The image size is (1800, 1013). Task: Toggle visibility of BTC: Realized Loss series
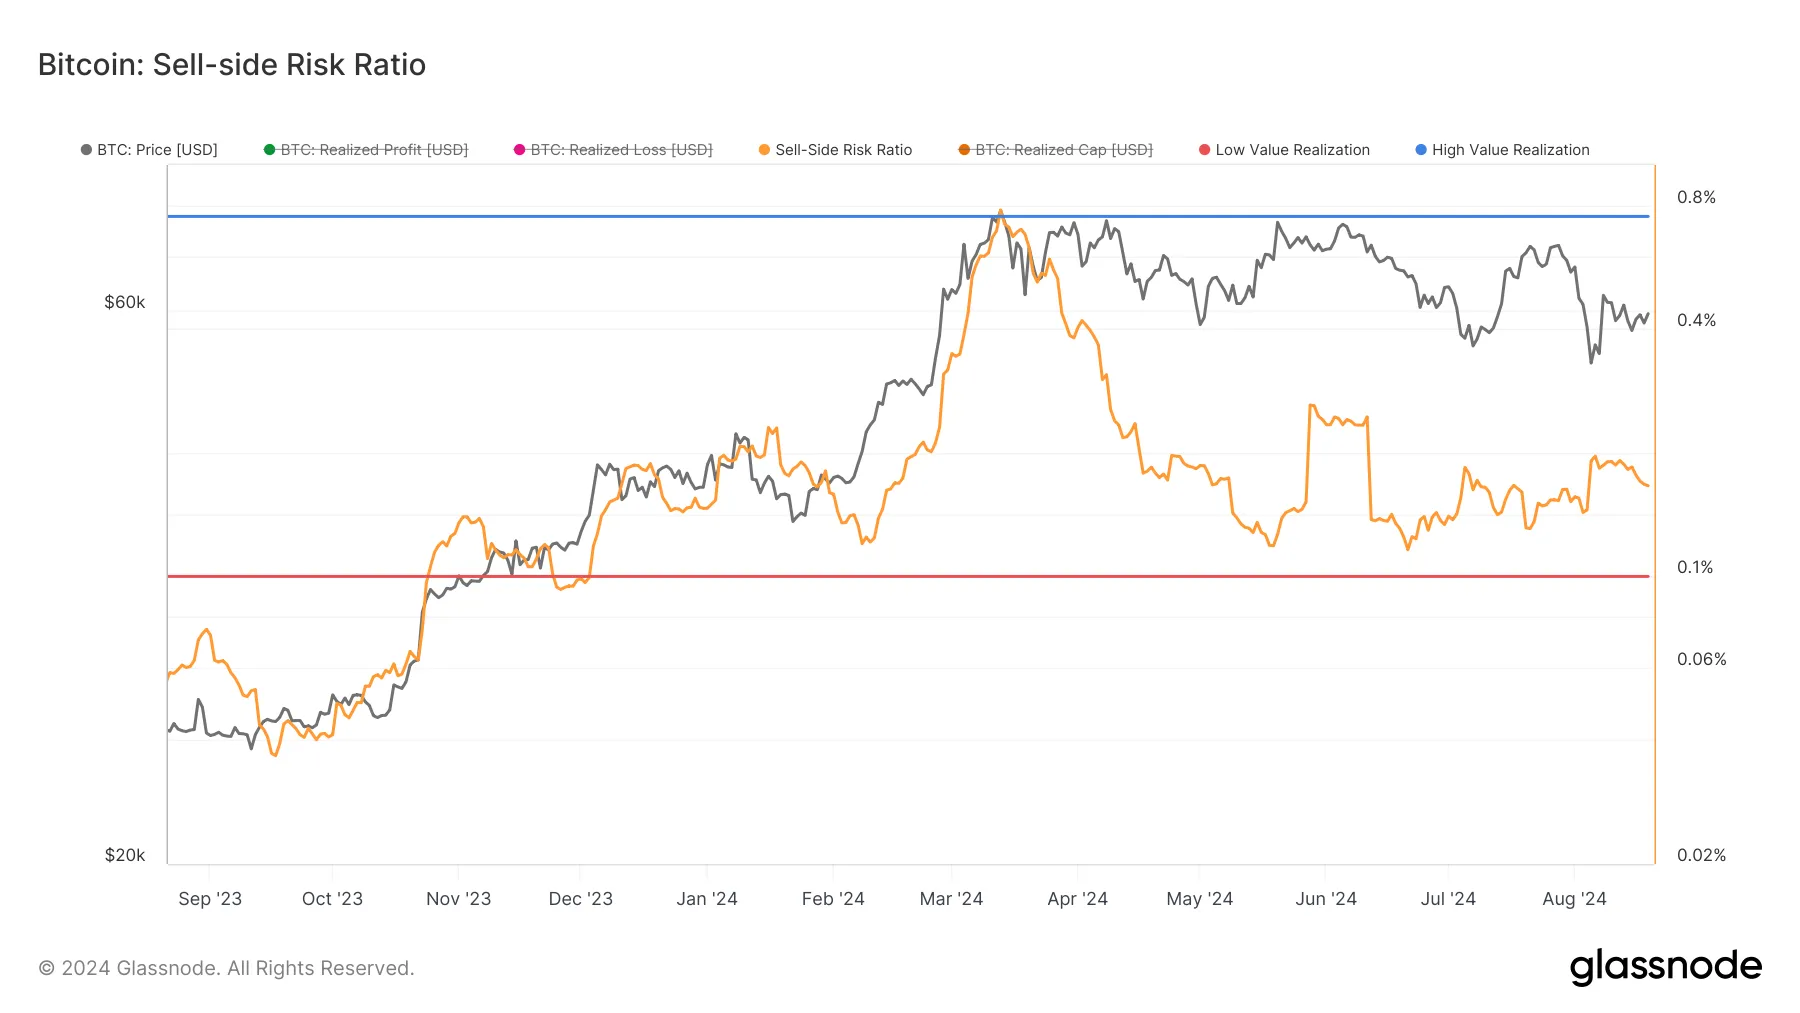tap(621, 150)
